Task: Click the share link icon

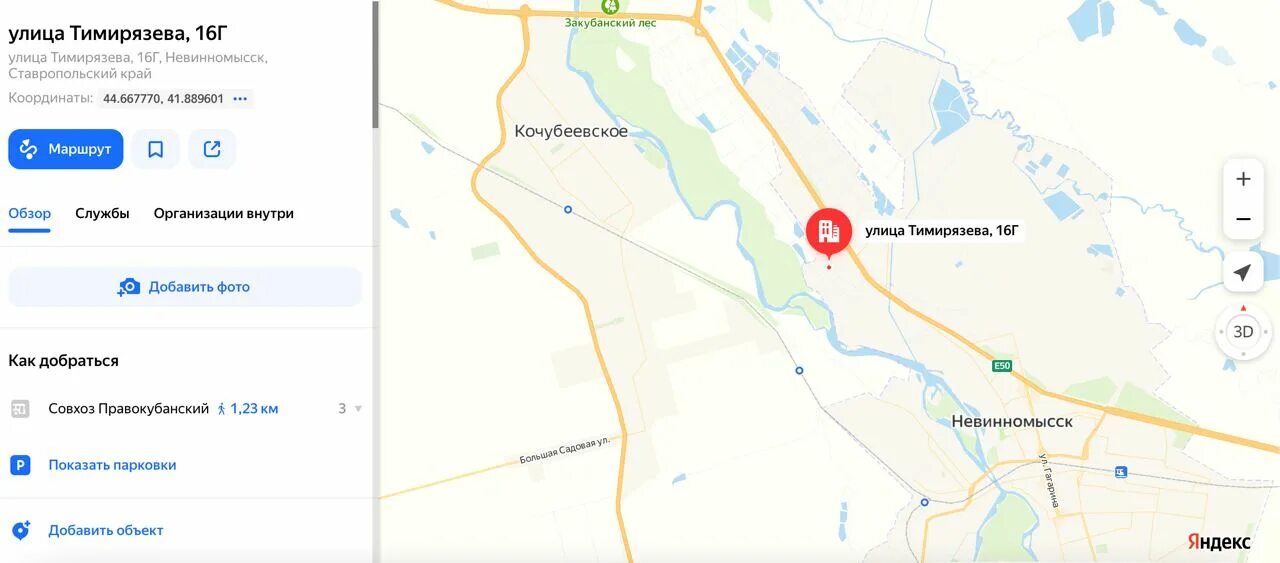Action: 212,149
